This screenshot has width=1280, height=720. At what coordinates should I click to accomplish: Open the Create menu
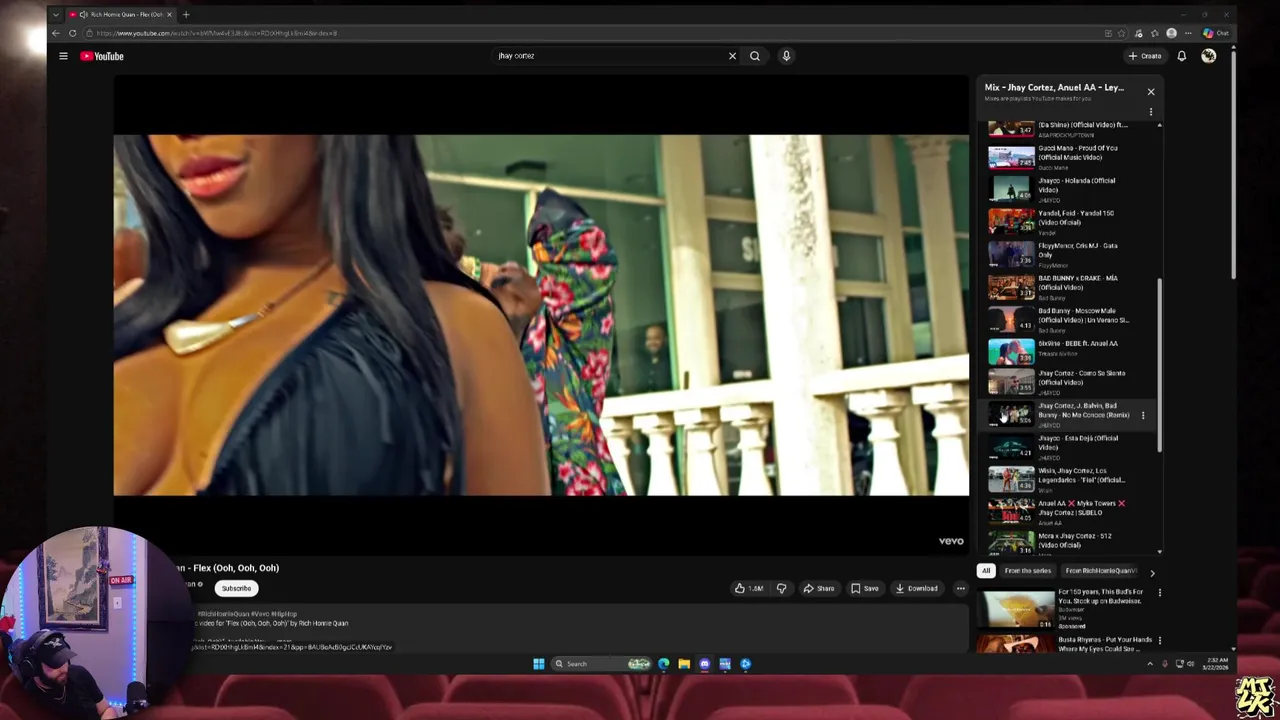tap(1145, 56)
